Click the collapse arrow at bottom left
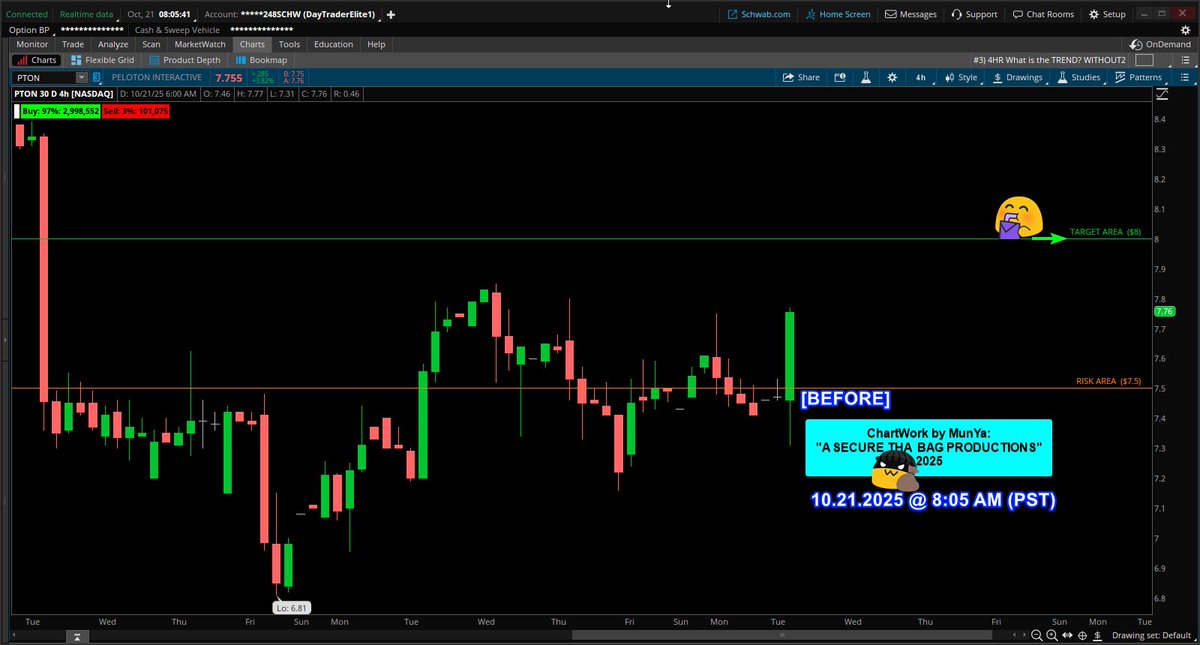 75,635
